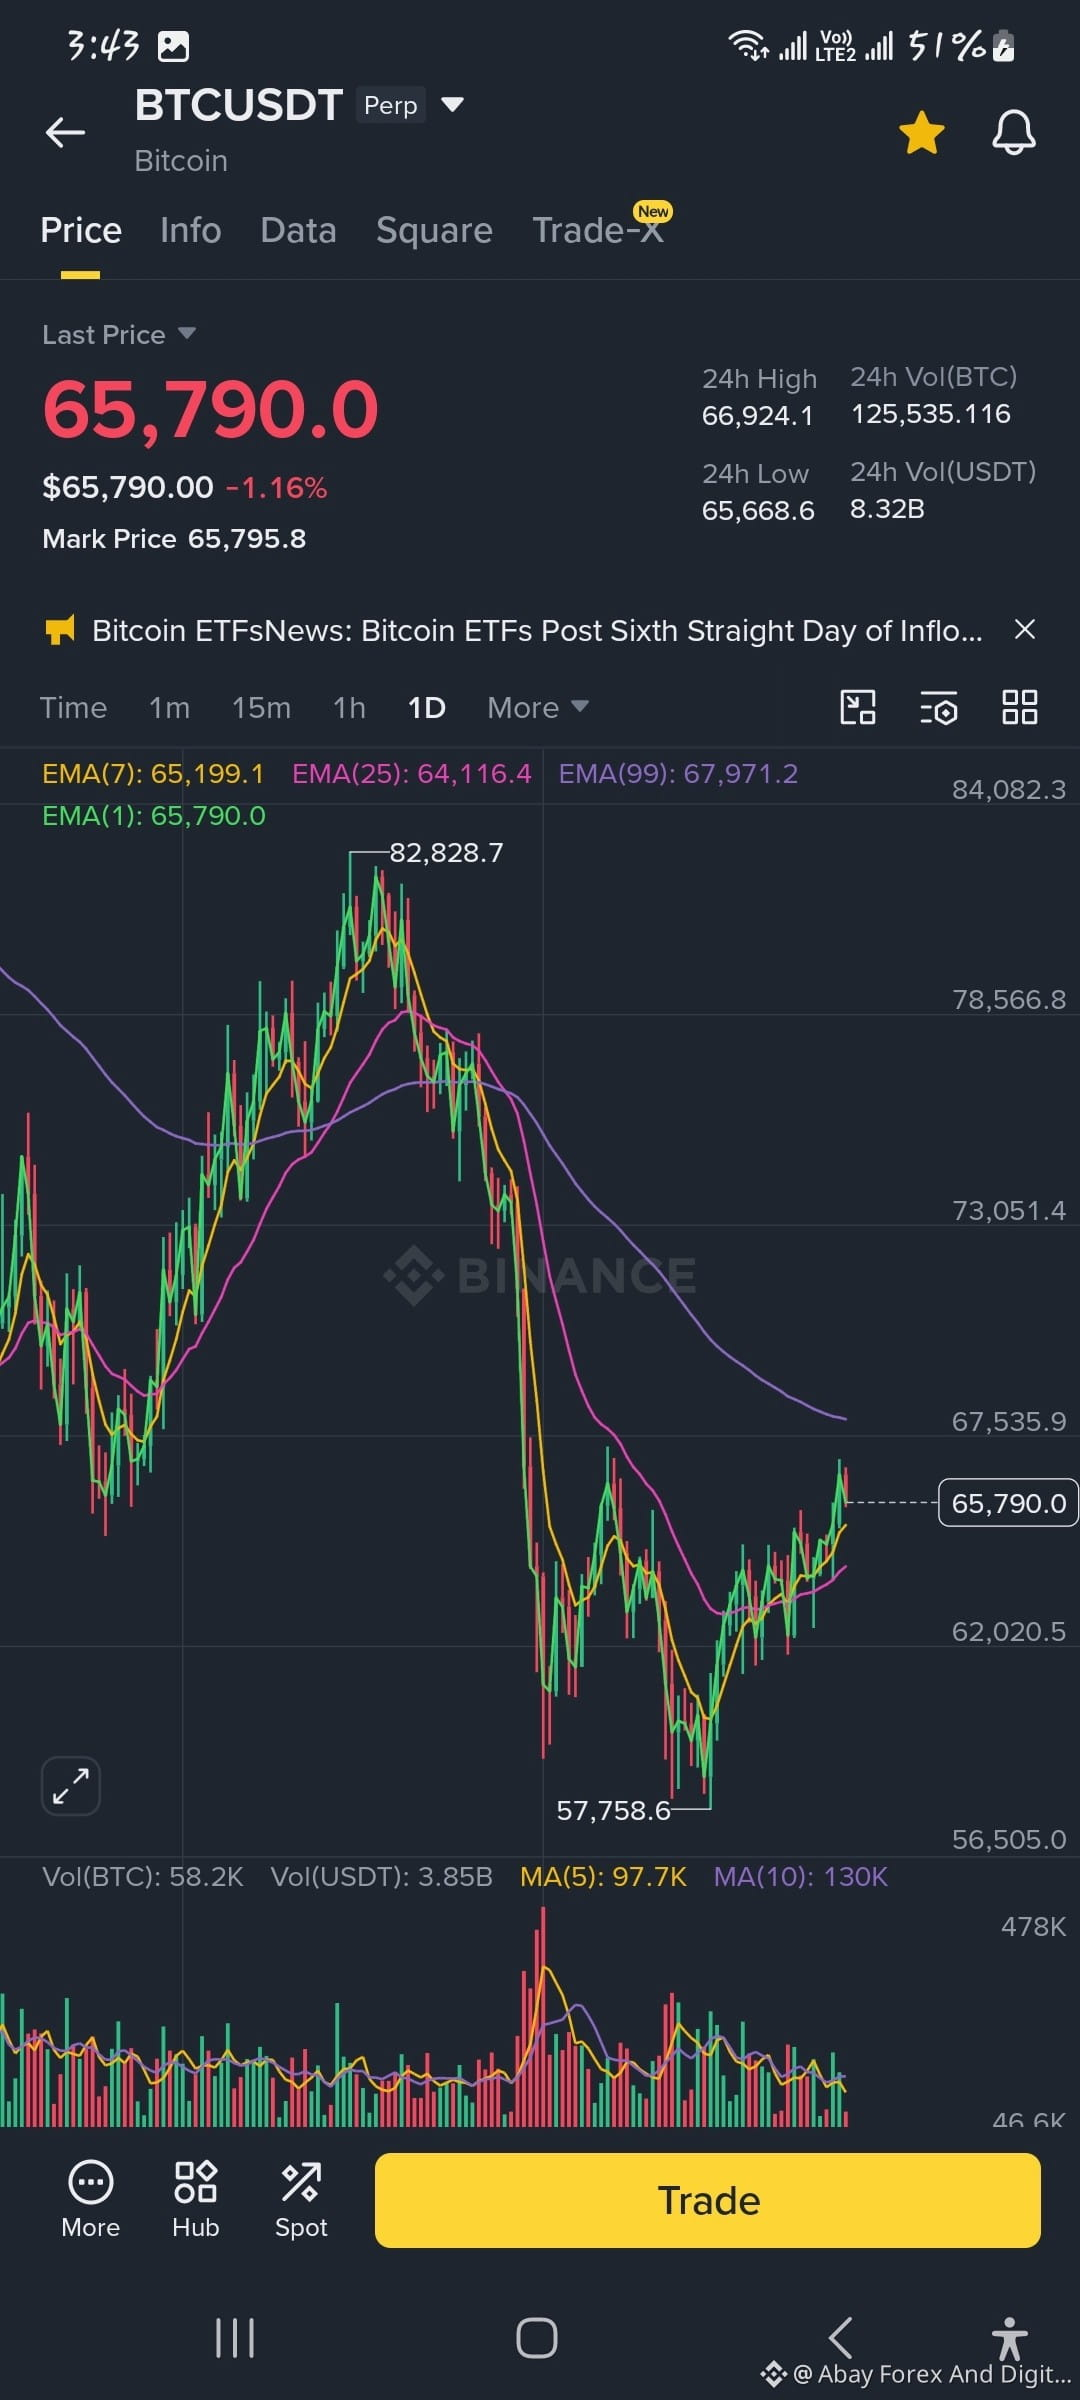Switch to the Info tab
The image size is (1080, 2400).
click(x=190, y=230)
